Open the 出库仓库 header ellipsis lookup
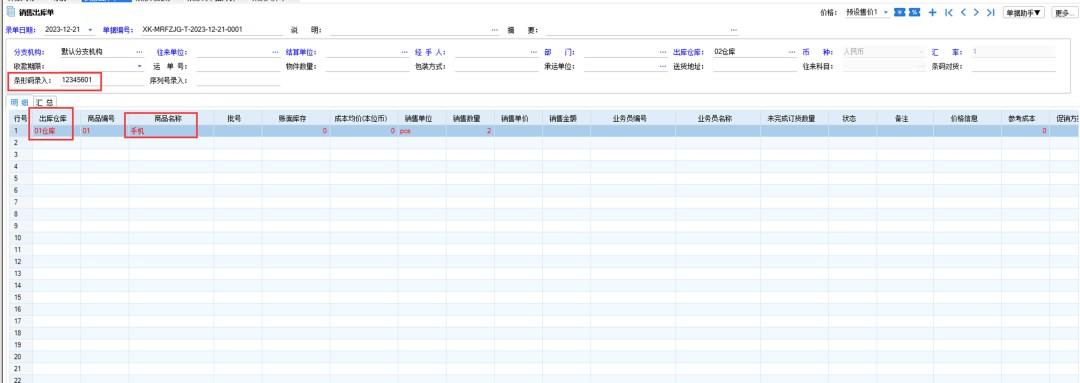Viewport: 1080px width, 383px height. (x=791, y=52)
